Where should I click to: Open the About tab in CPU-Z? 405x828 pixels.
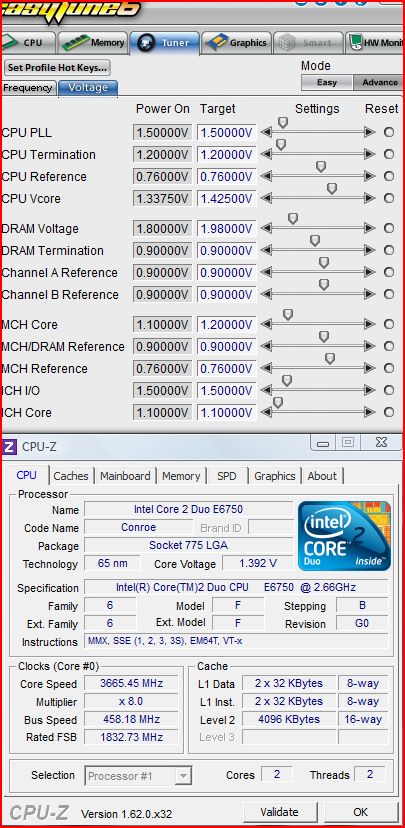[x=322, y=476]
